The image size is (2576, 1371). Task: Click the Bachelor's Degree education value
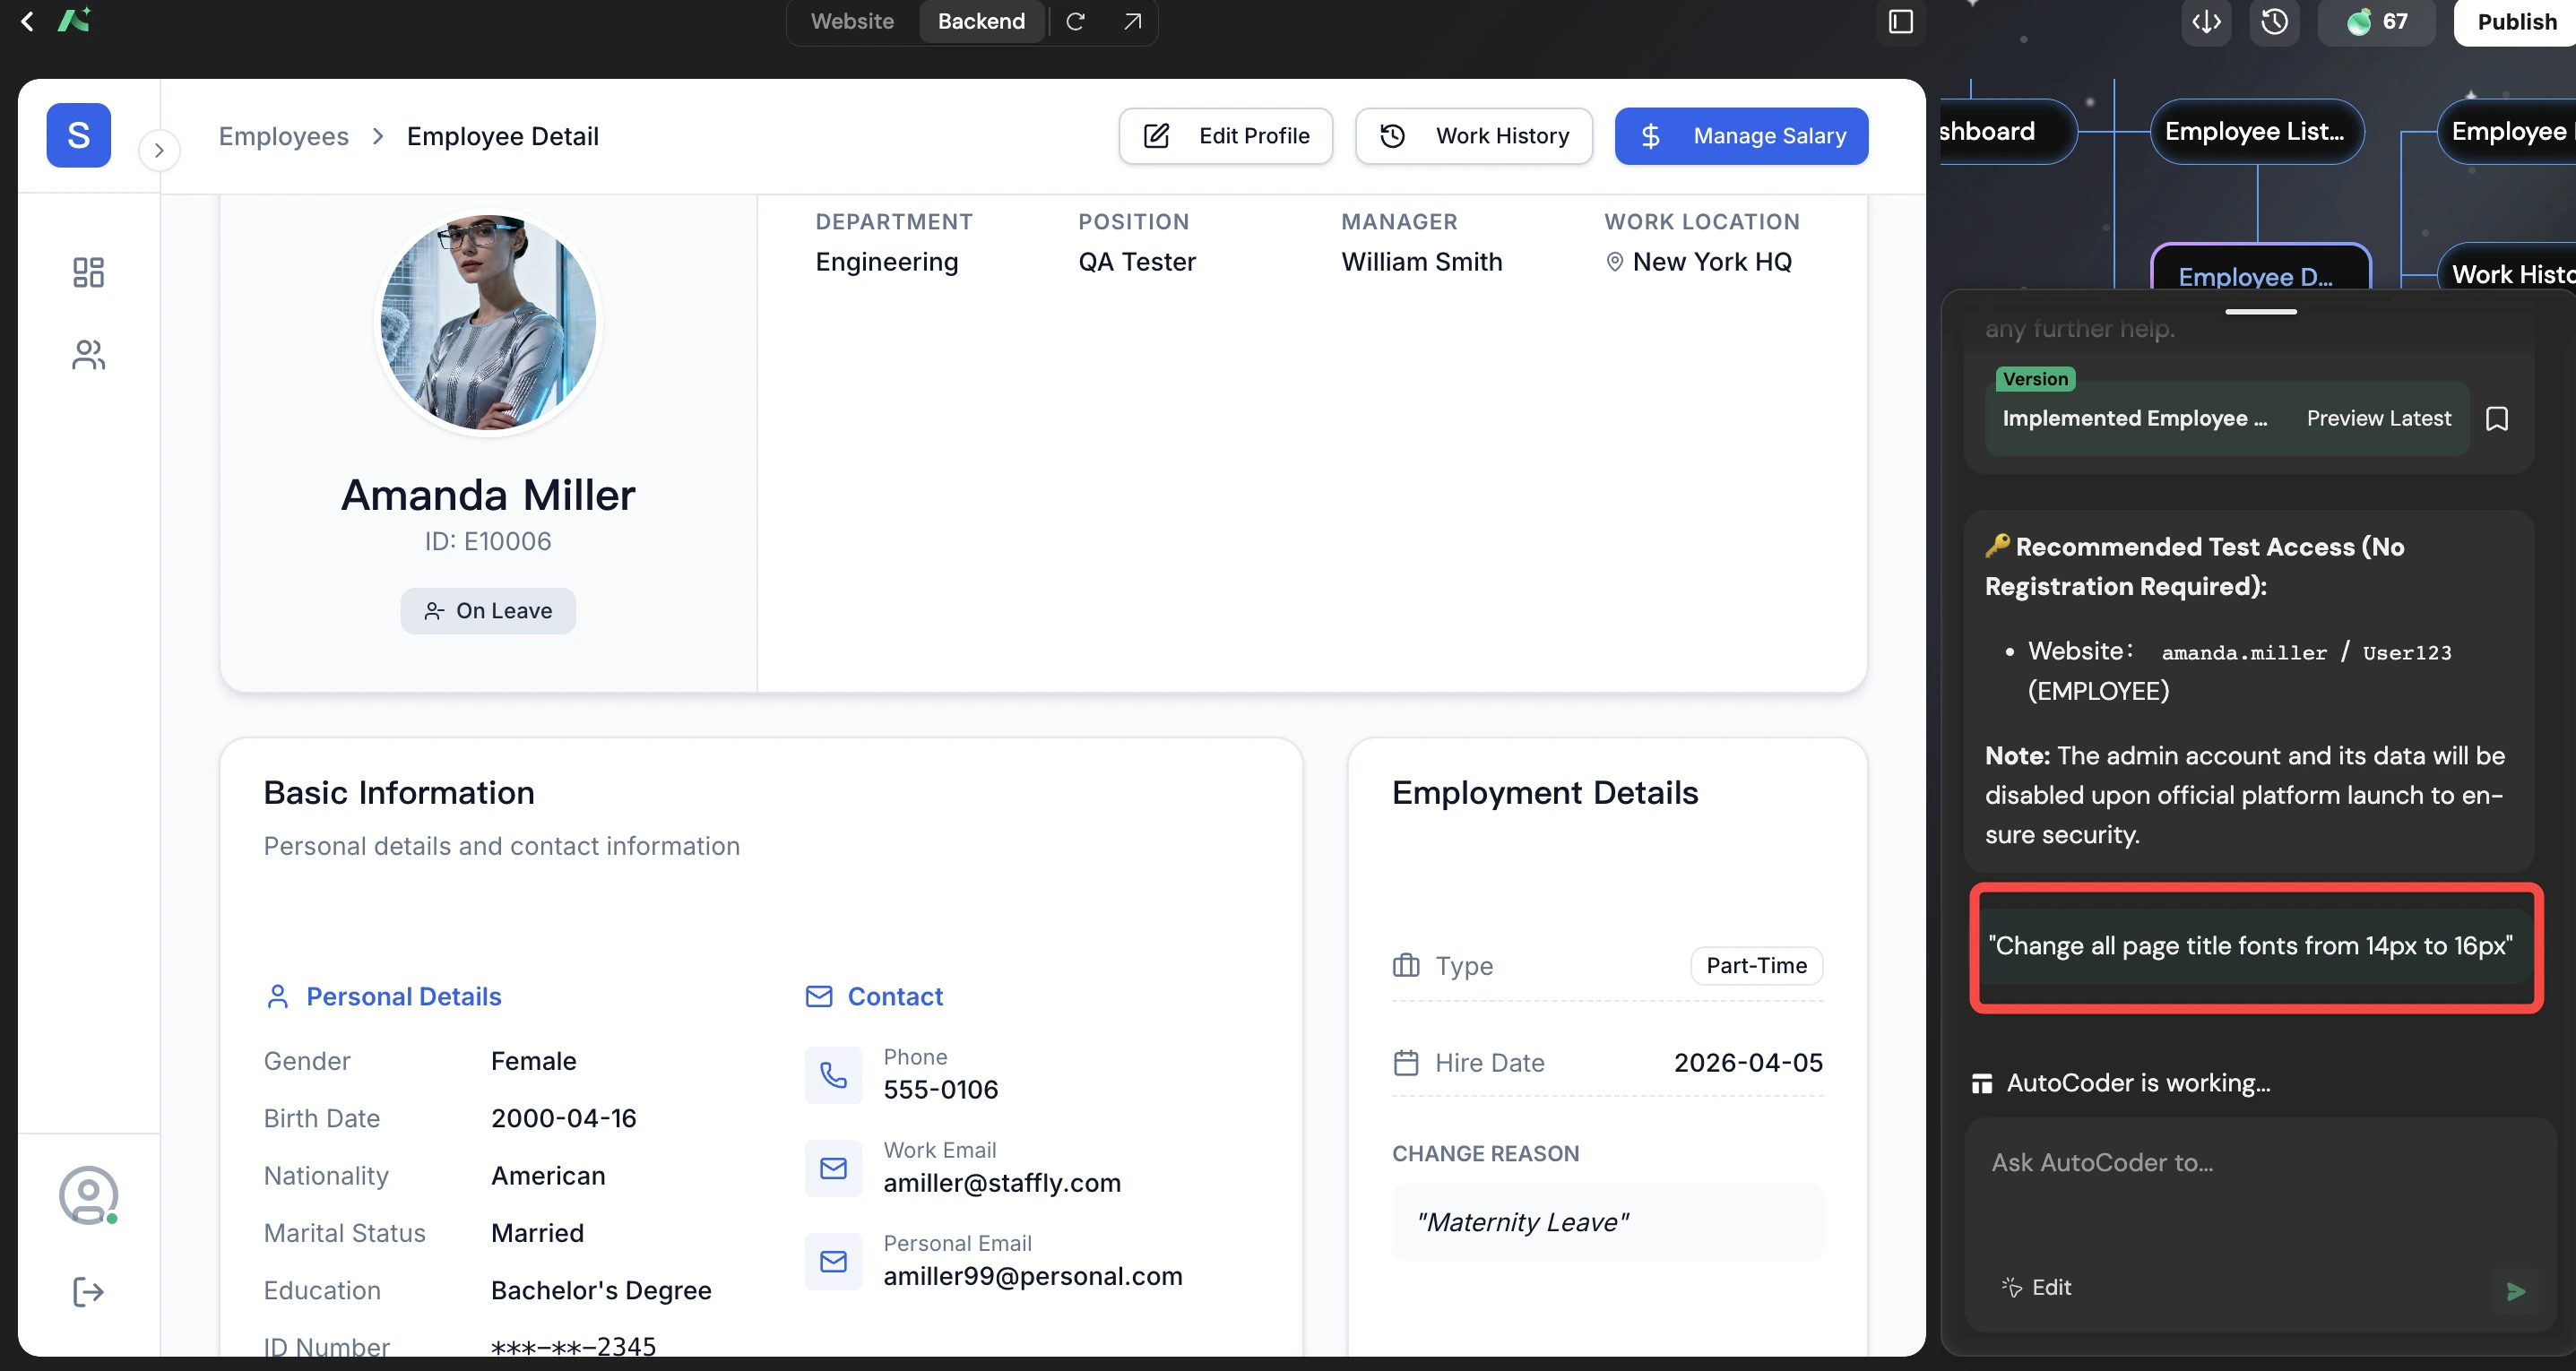601,1290
